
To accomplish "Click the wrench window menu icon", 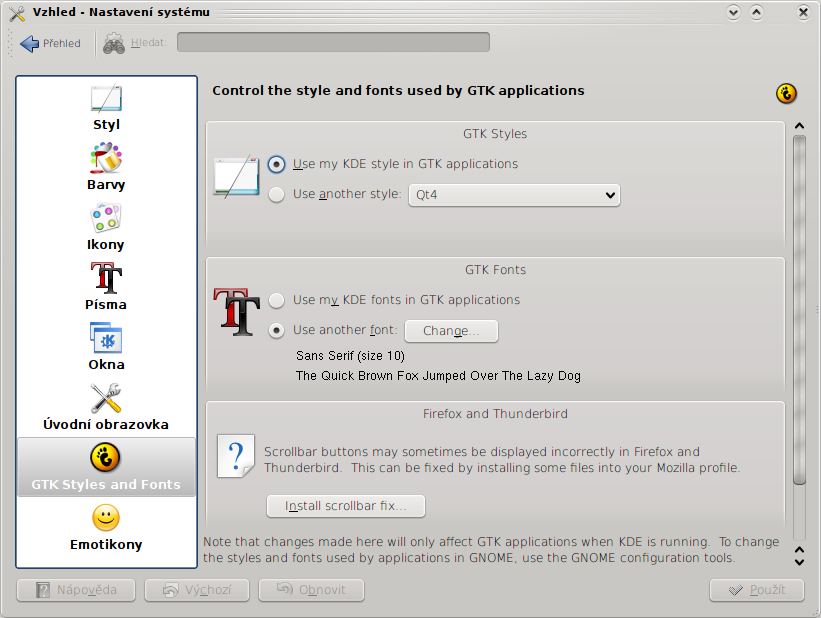I will (17, 13).
